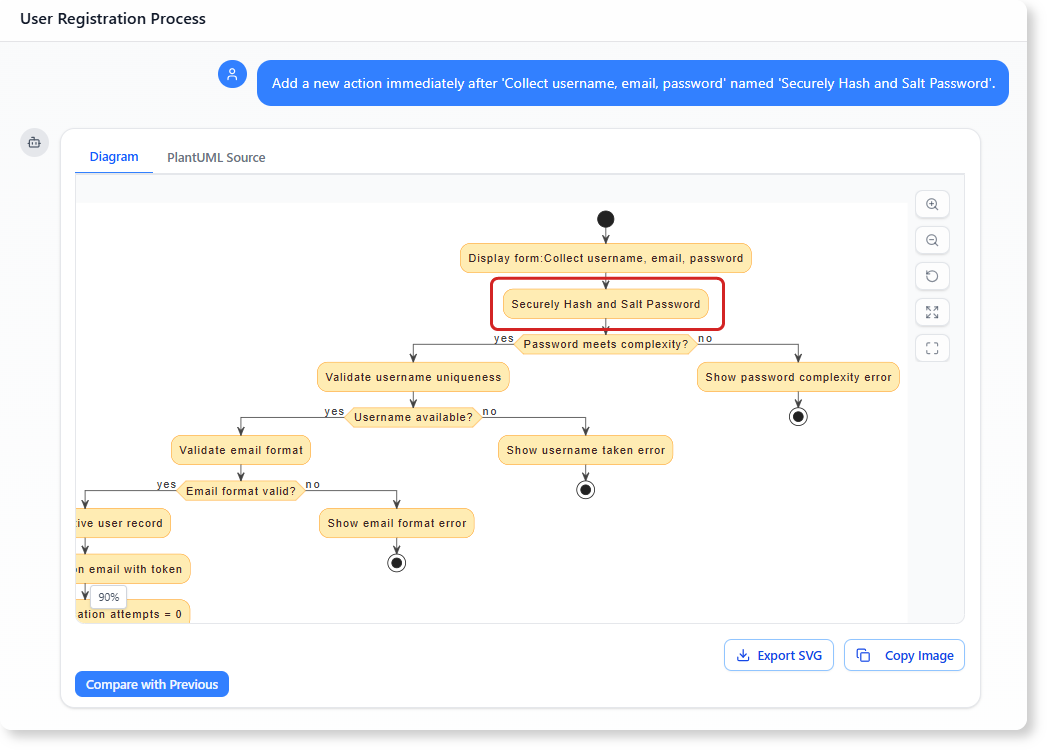This screenshot has width=1049, height=755.
Task: Zoom in on the diagram
Action: [x=932, y=204]
